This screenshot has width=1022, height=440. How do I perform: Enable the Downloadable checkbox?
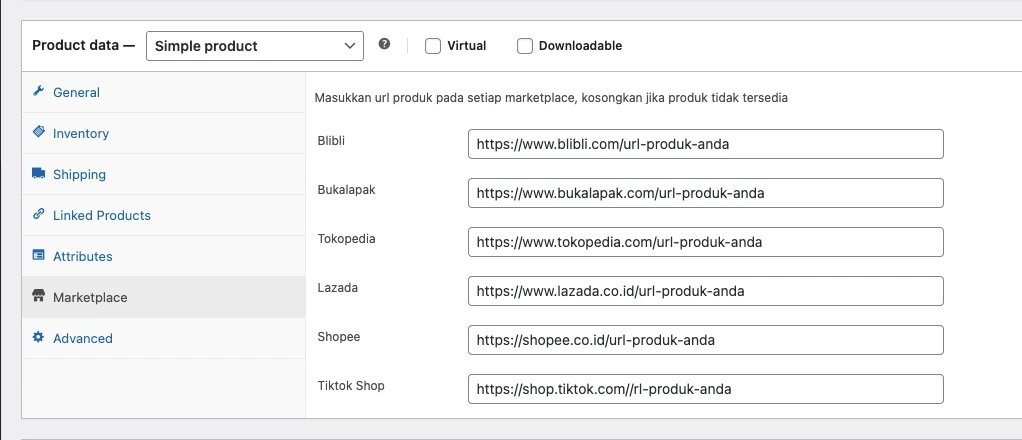pyautogui.click(x=525, y=46)
